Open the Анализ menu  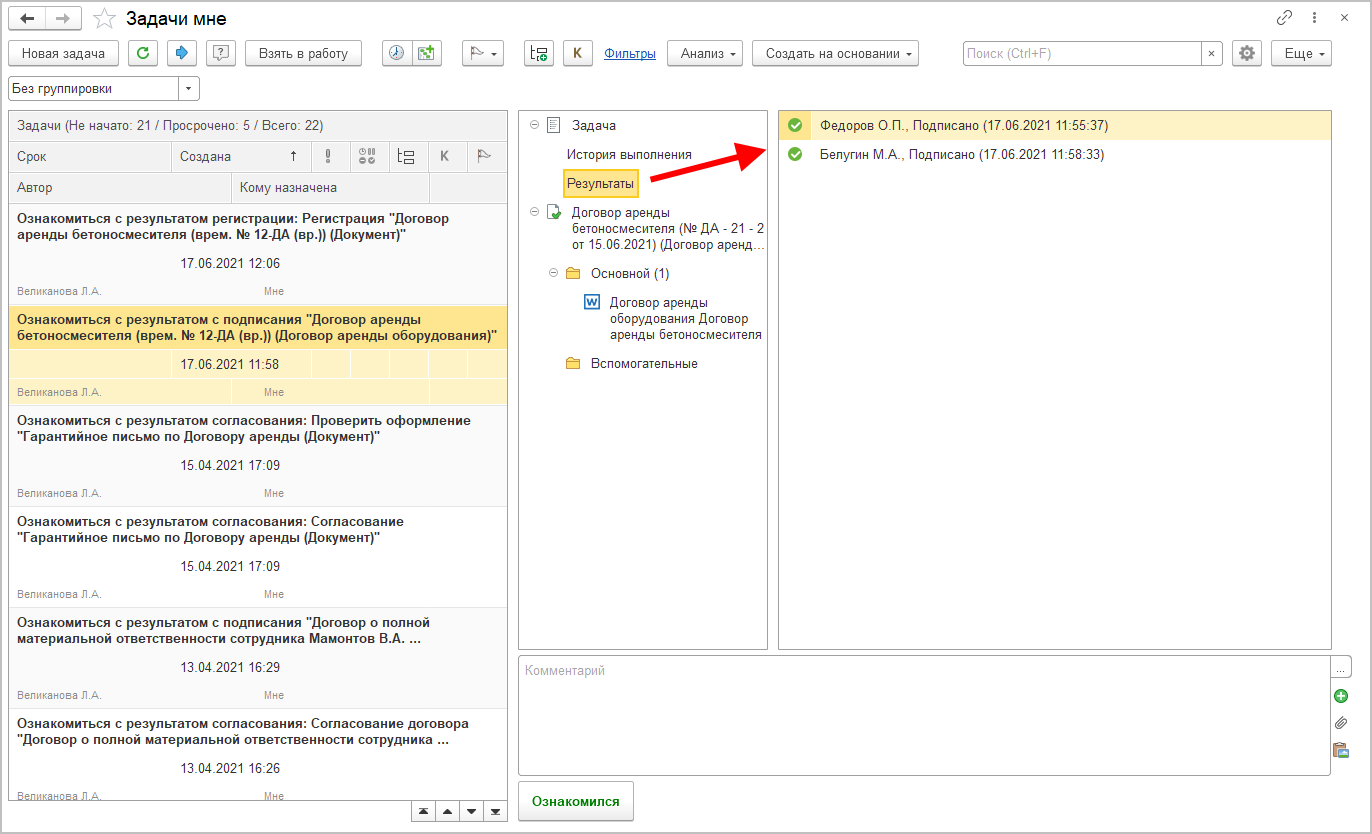point(705,54)
